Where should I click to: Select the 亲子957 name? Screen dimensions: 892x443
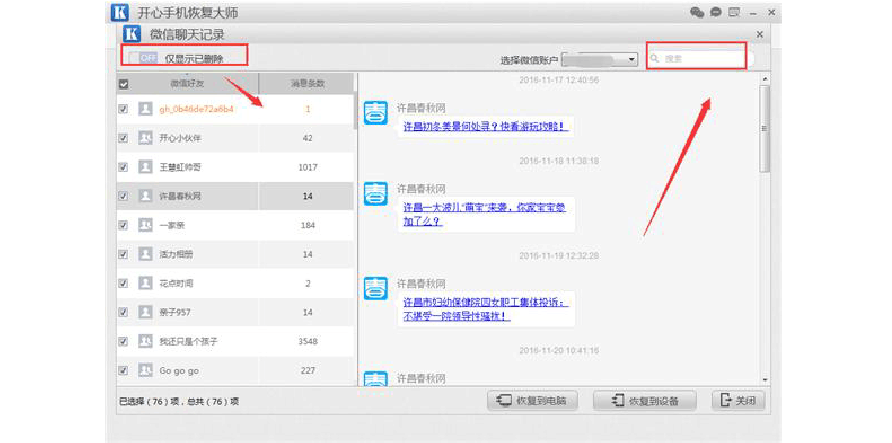click(x=176, y=312)
